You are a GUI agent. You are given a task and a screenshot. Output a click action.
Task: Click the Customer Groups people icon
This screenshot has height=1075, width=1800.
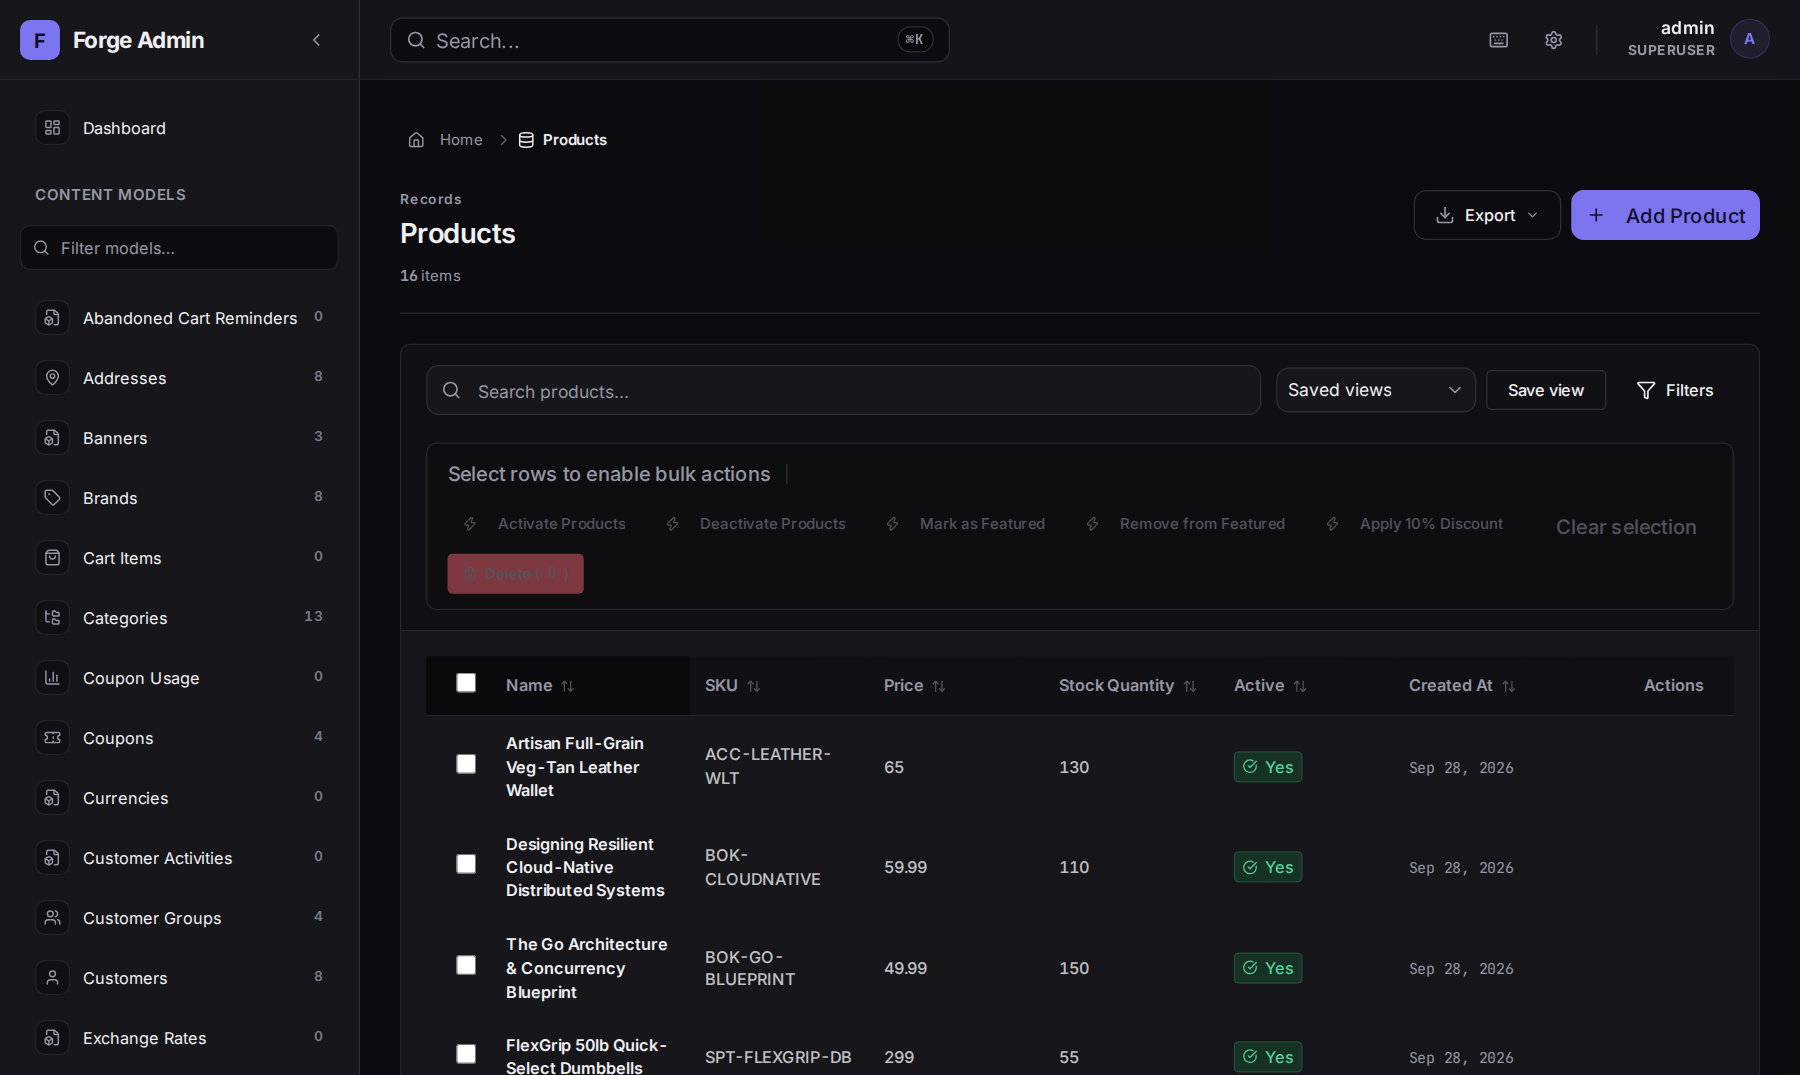click(53, 918)
